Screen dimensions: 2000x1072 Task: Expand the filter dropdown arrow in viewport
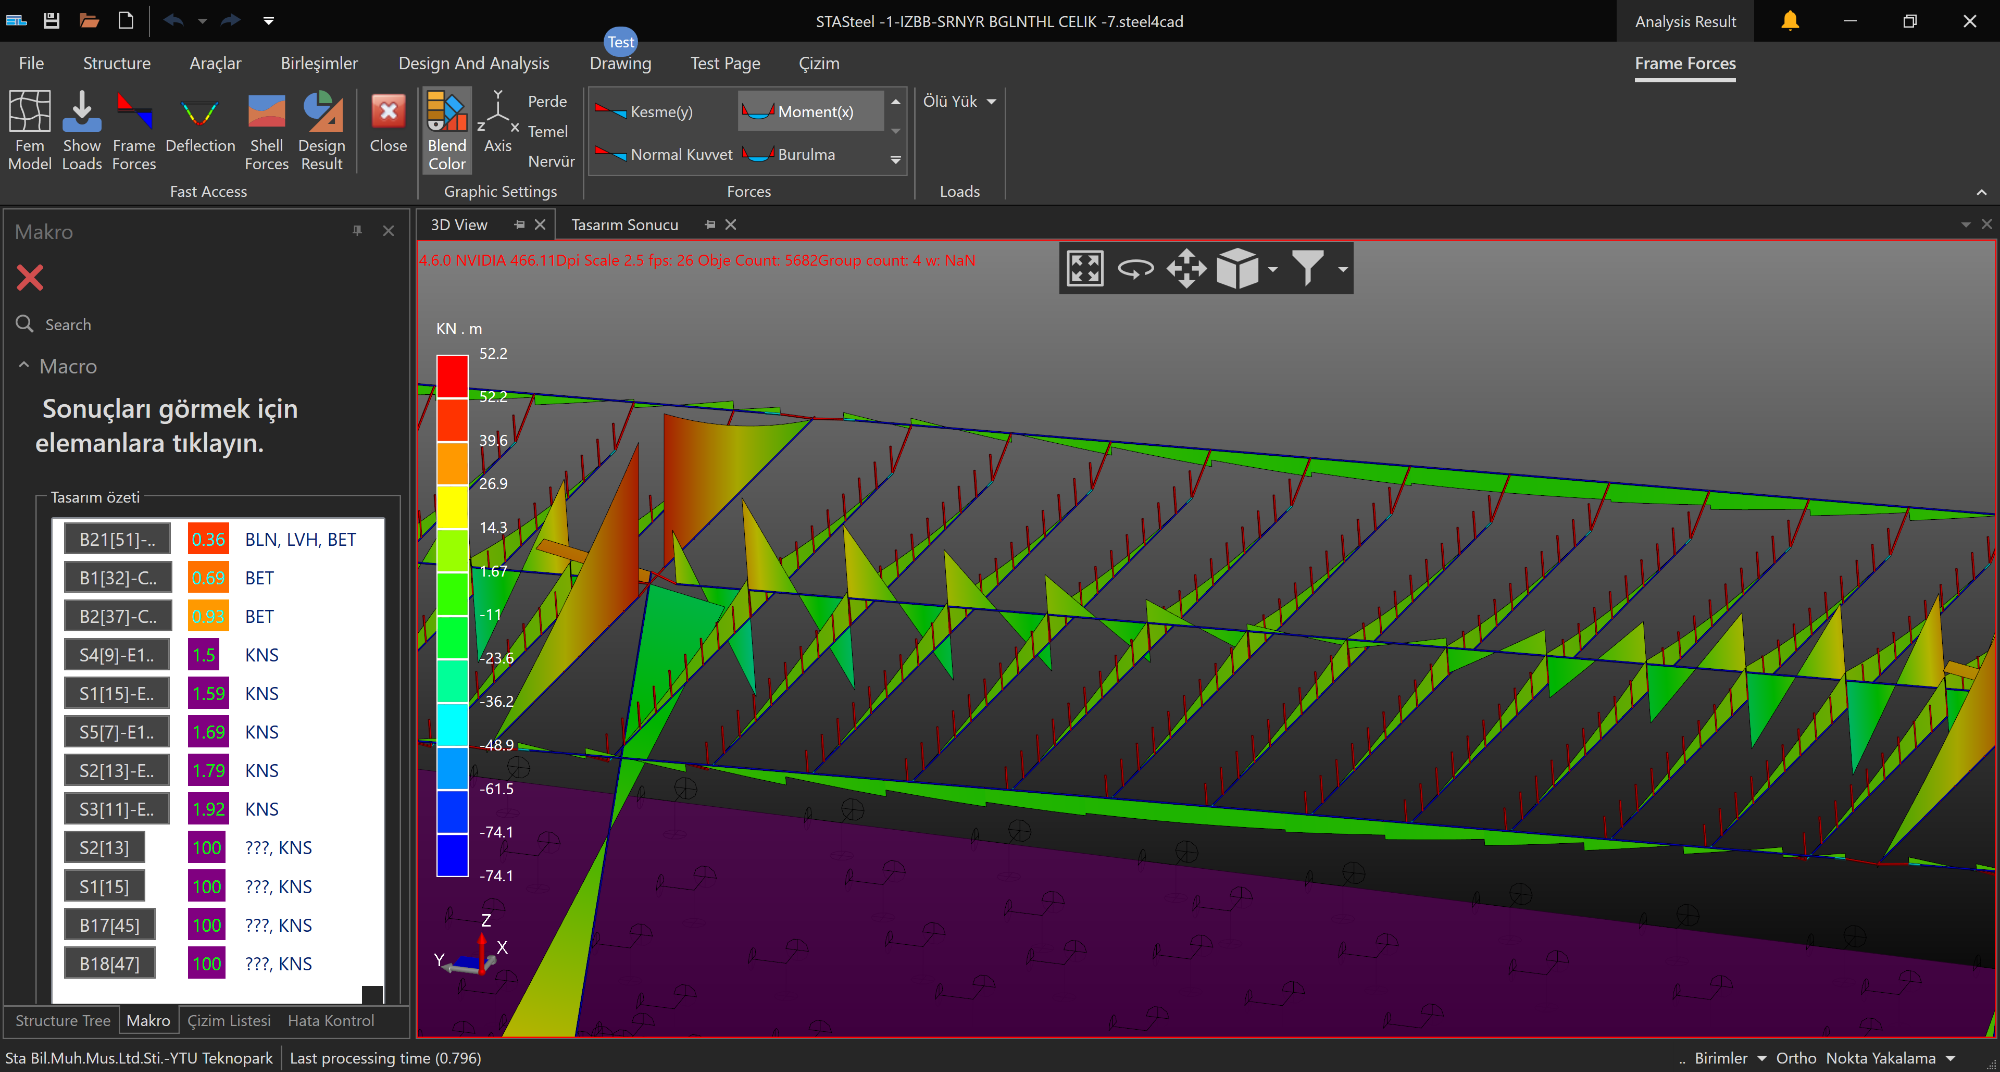pos(1342,269)
